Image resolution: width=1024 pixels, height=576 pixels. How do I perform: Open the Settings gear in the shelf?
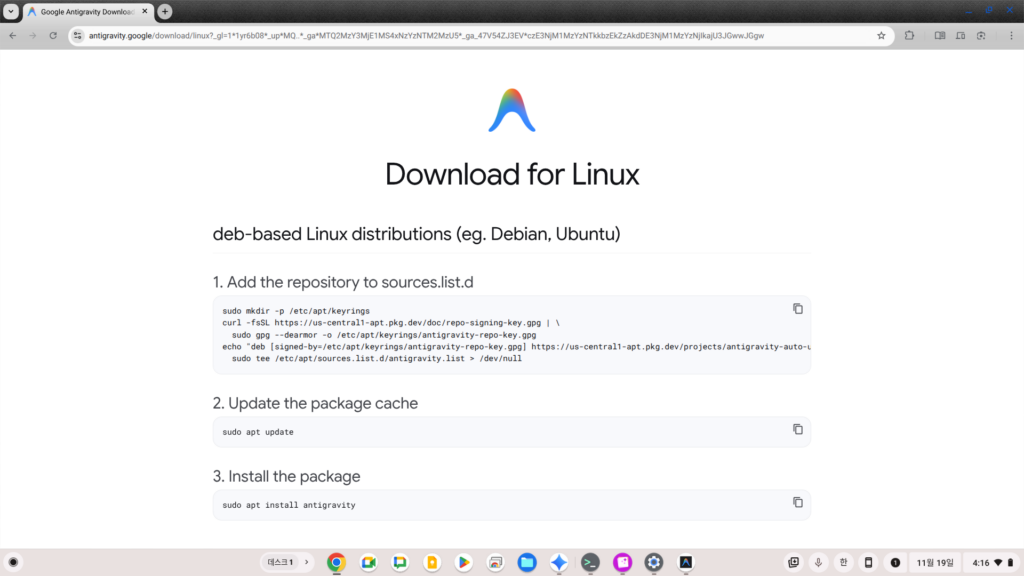654,562
